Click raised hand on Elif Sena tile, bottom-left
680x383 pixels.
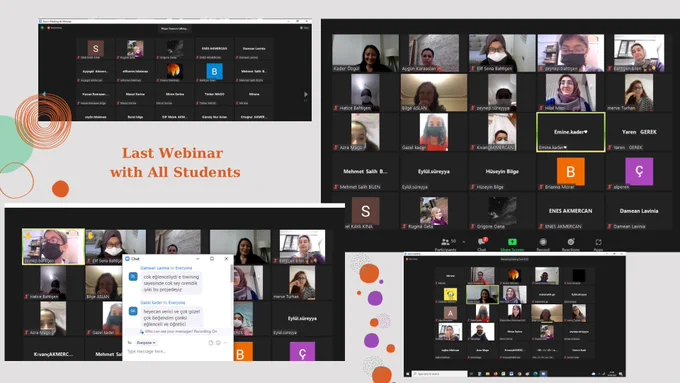tap(91, 236)
